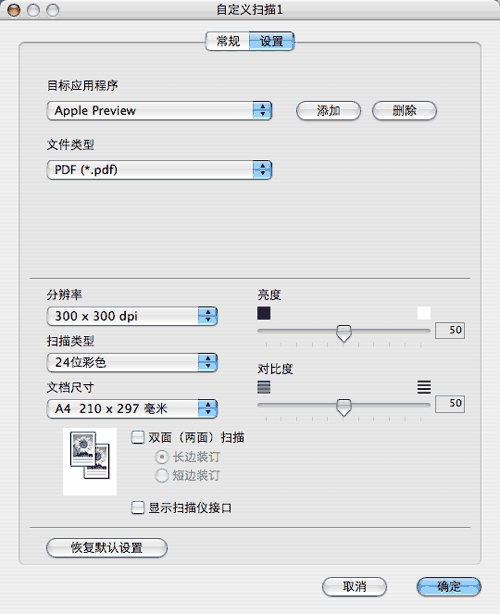Click the low contrast lines icon
The height and width of the screenshot is (614, 500).
coord(264,387)
